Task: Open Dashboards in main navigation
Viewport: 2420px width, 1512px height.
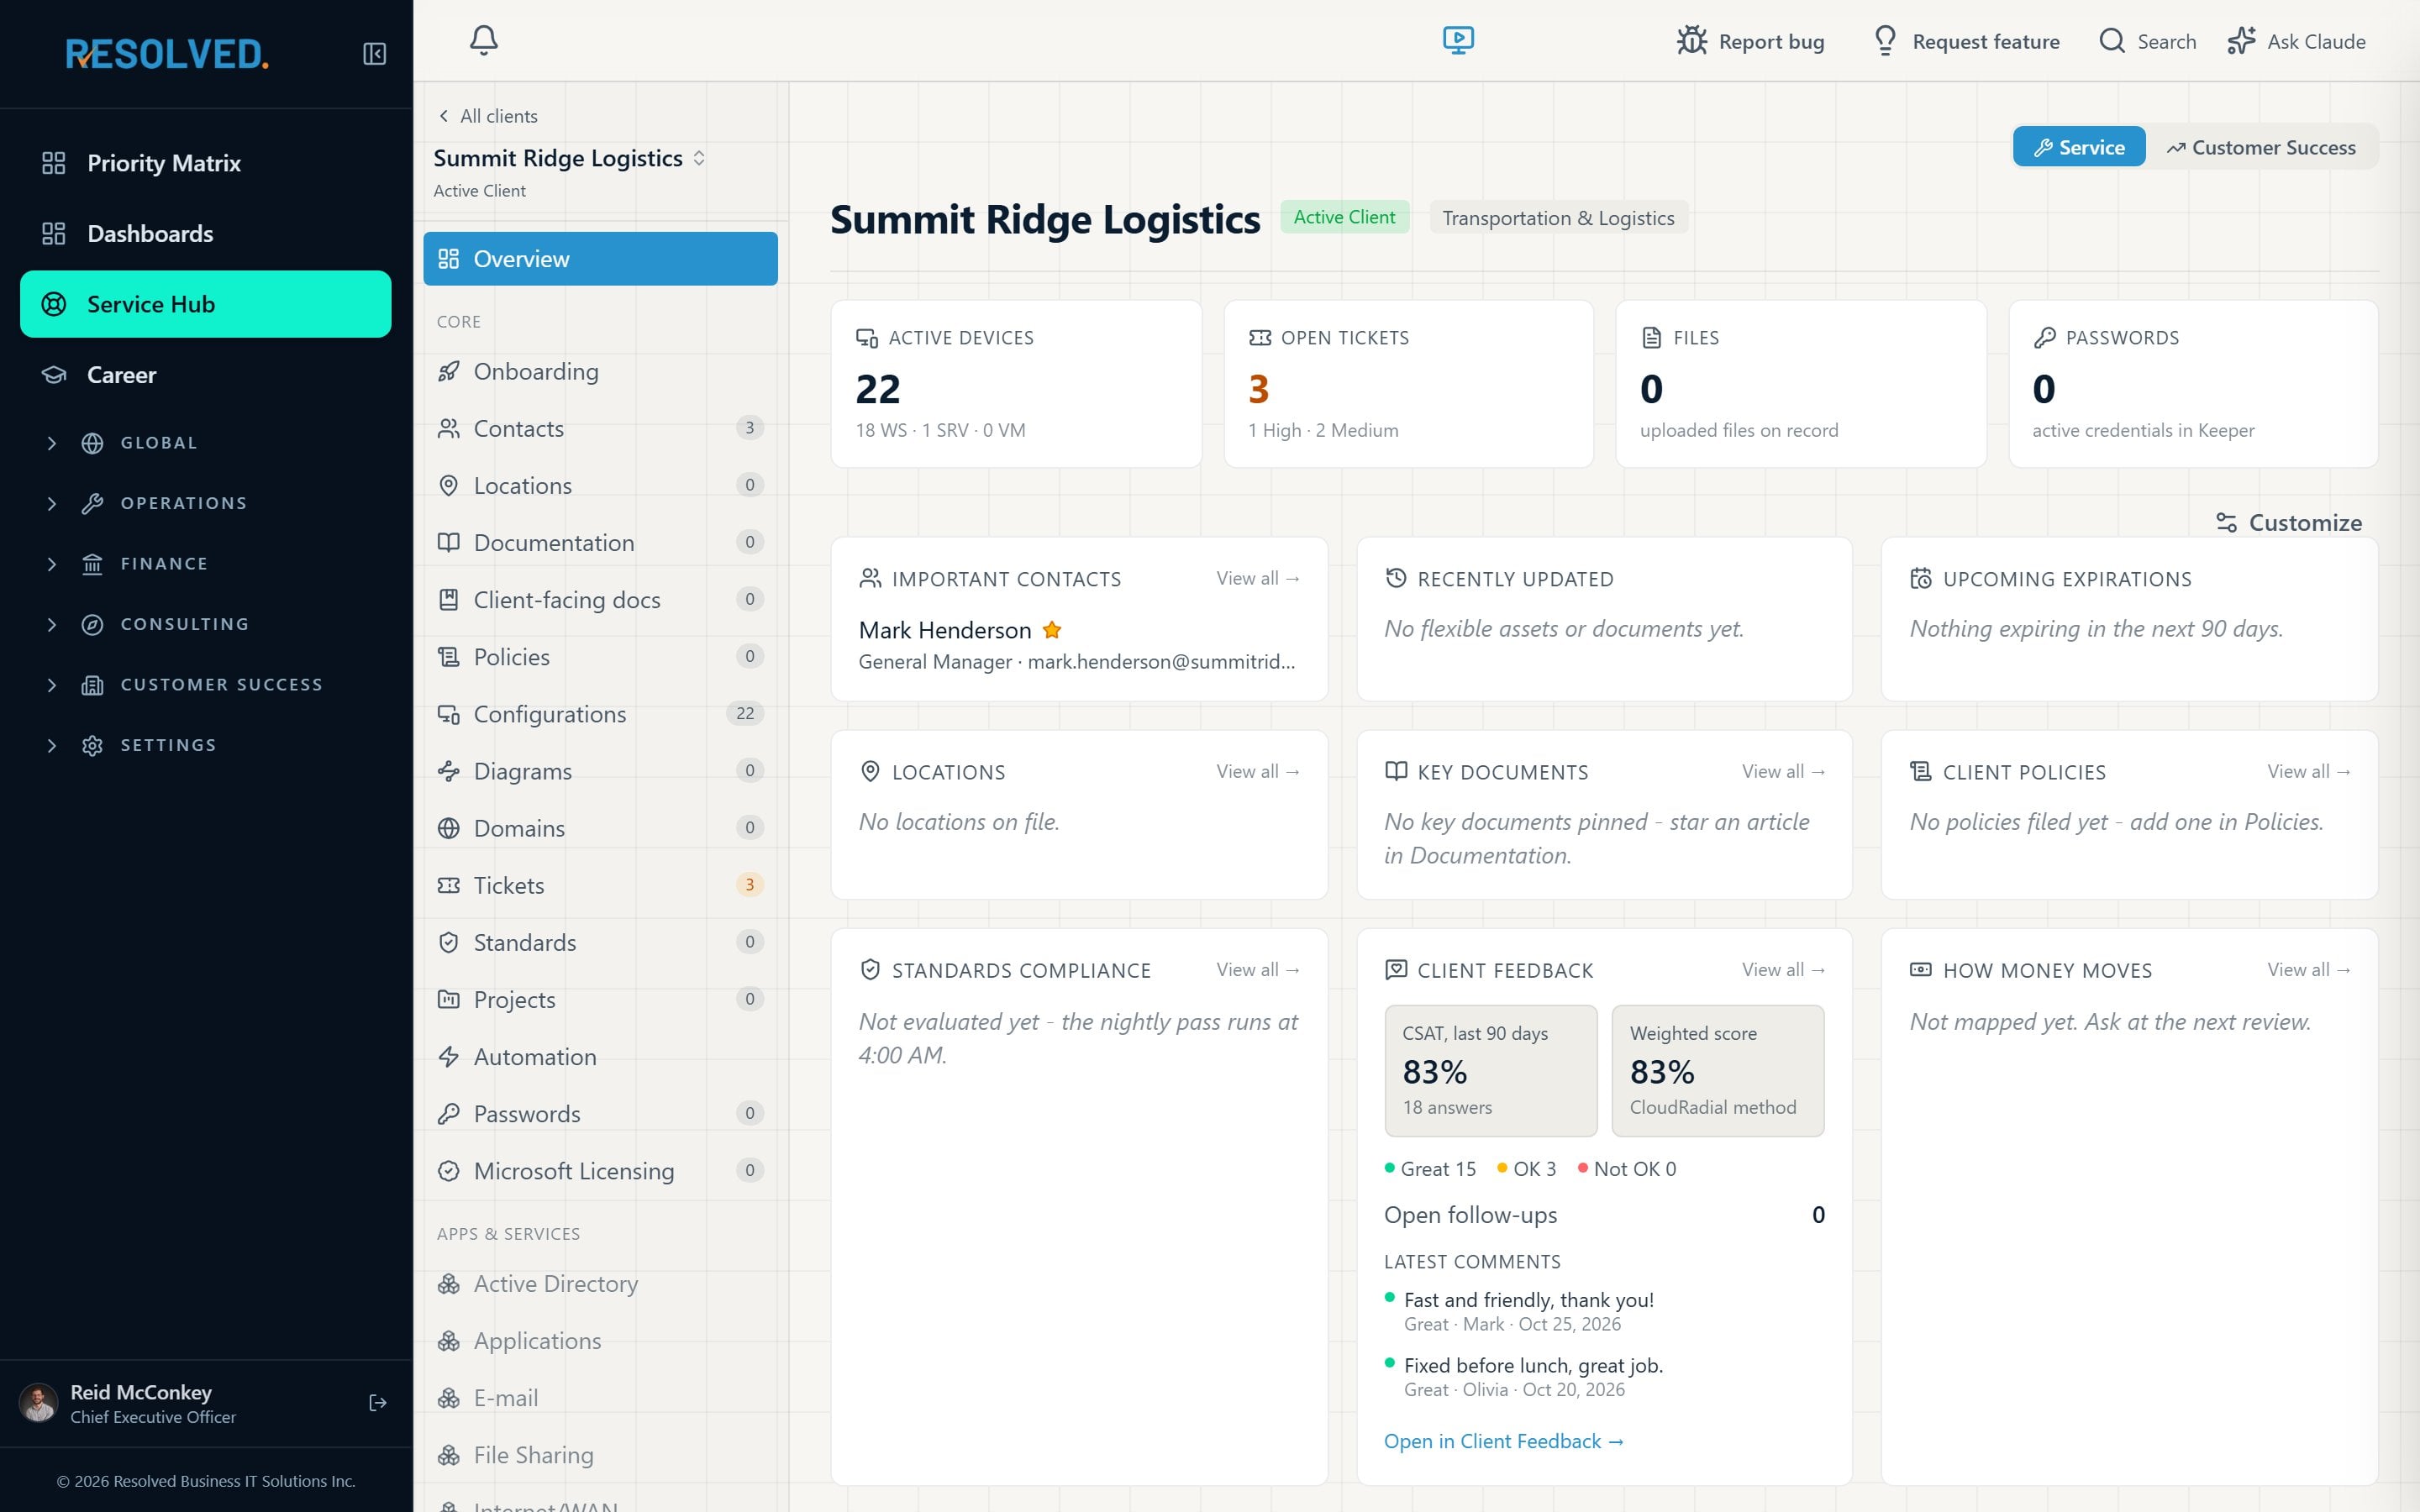Action: pos(206,233)
